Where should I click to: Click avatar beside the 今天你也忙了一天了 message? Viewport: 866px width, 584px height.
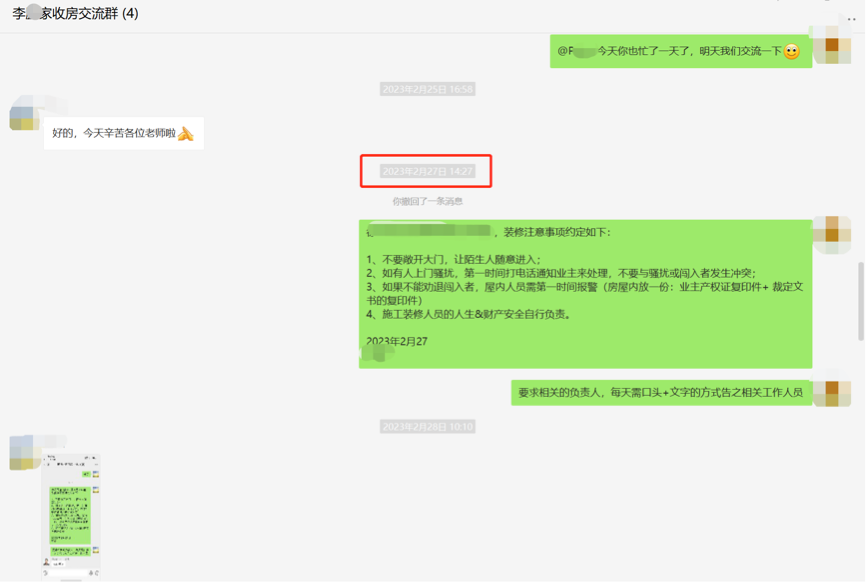[x=831, y=45]
